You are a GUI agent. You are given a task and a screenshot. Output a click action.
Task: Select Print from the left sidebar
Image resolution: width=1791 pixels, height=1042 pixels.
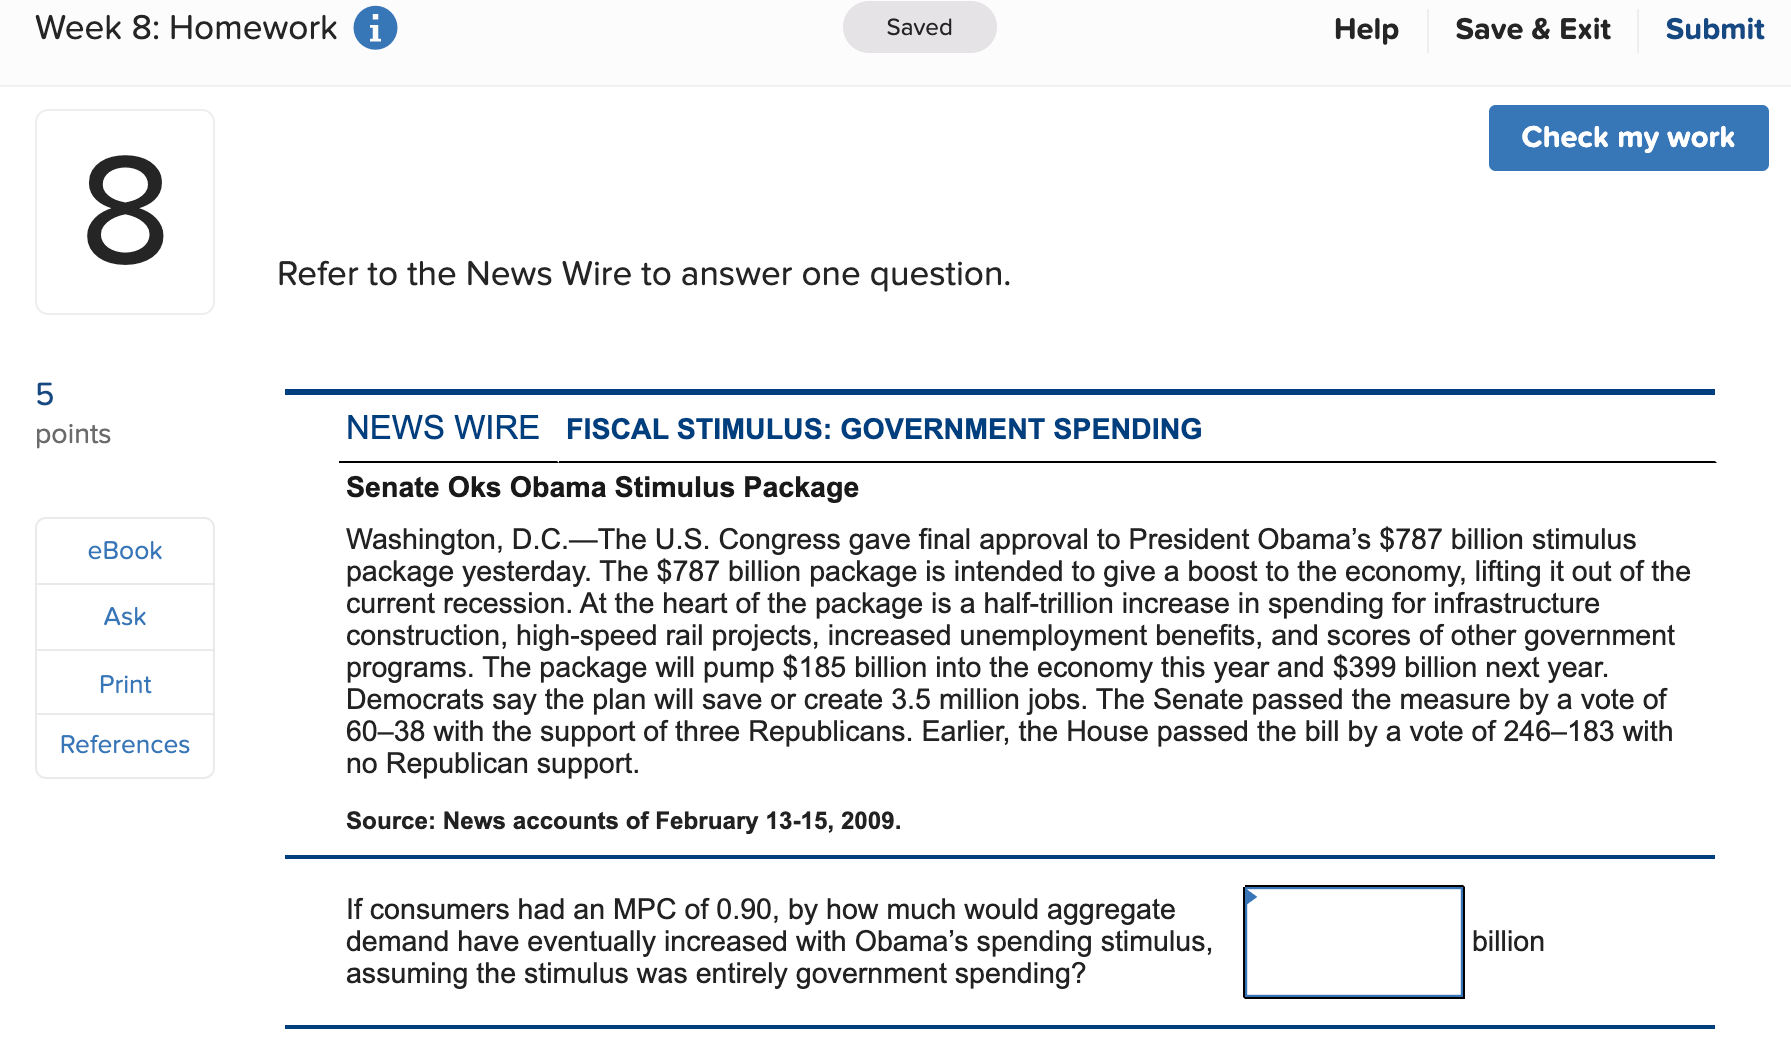pyautogui.click(x=124, y=683)
